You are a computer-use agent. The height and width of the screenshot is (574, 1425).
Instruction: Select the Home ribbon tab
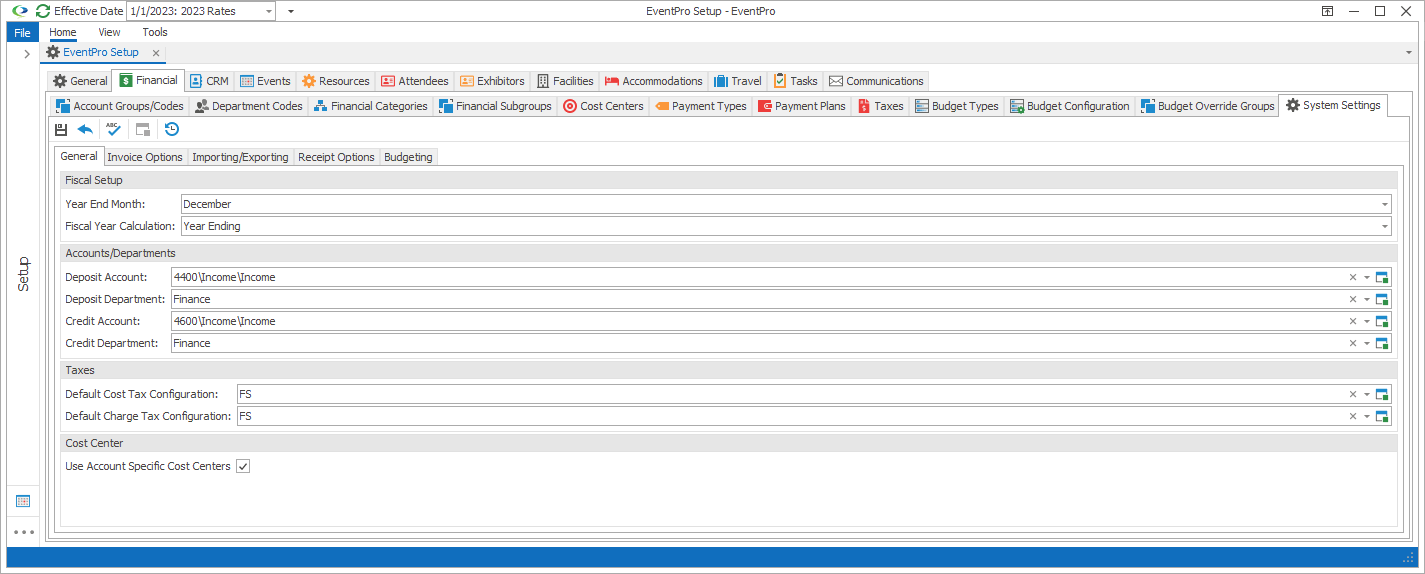[x=63, y=32]
